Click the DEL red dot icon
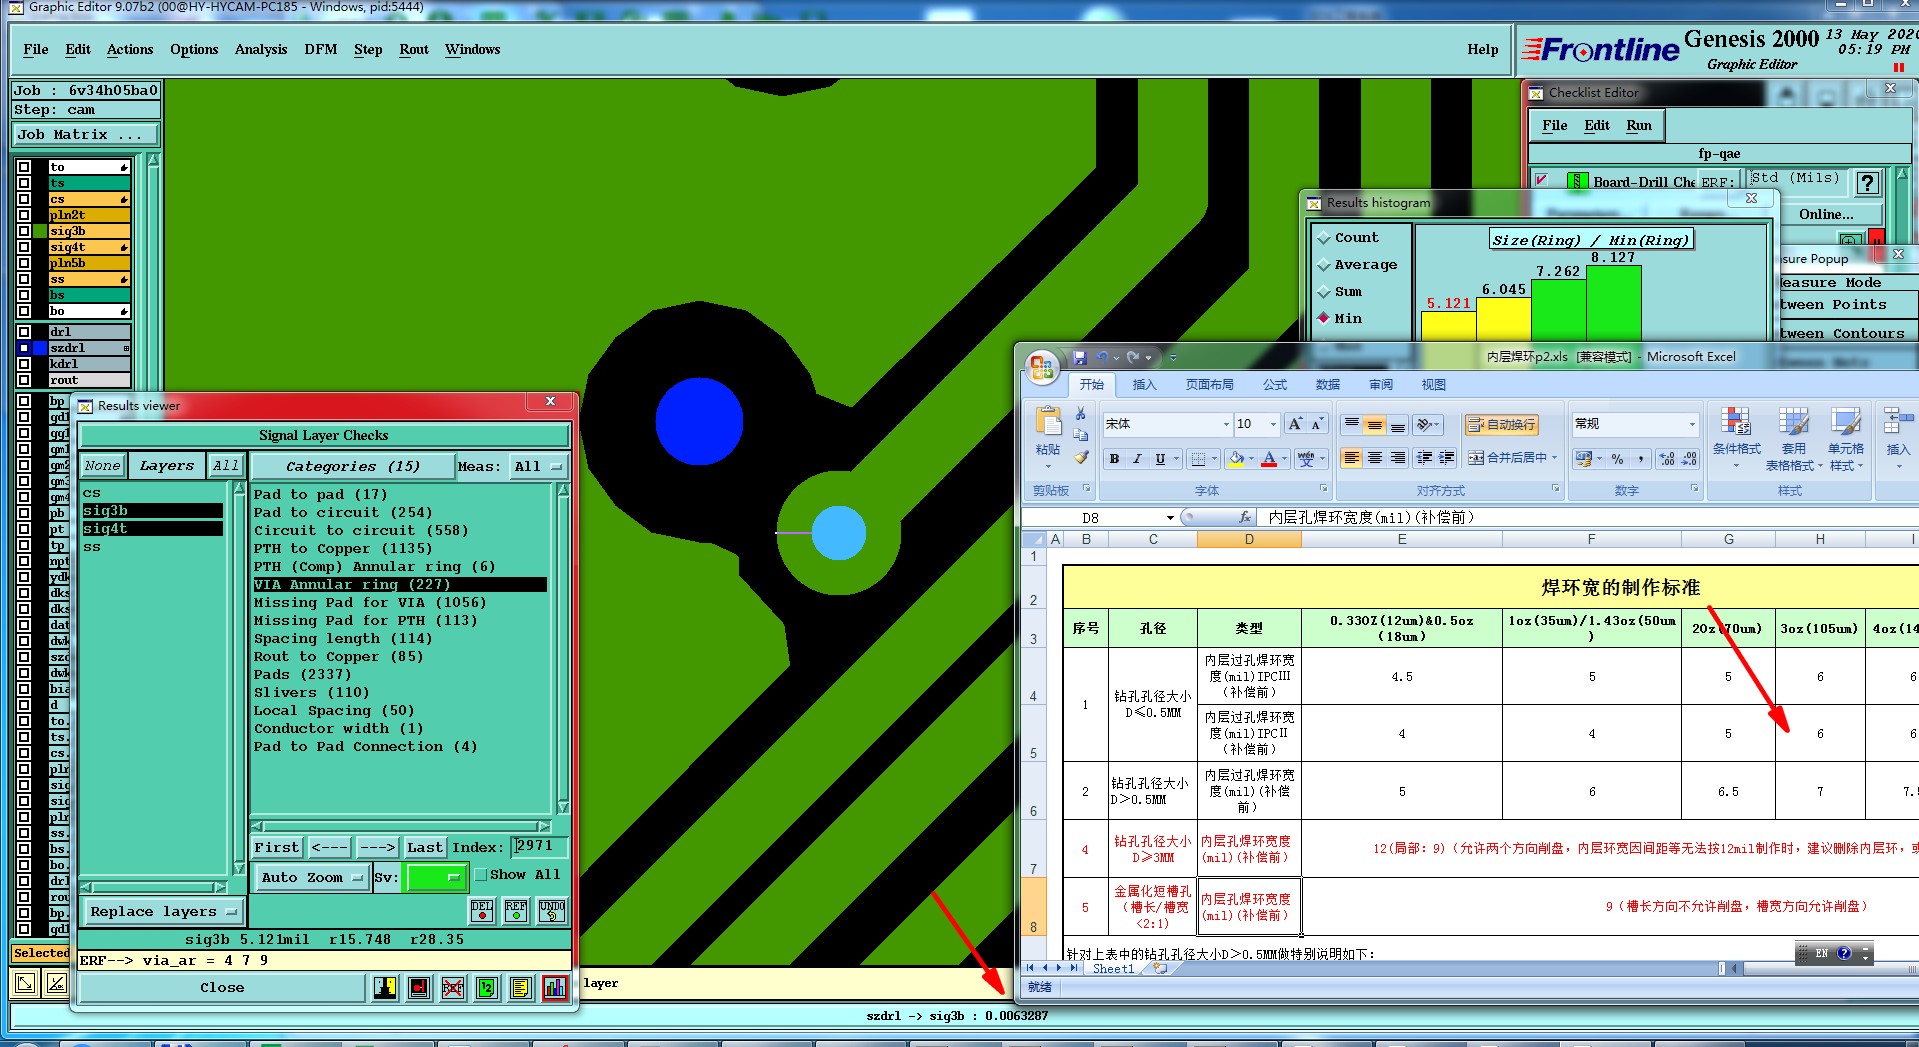This screenshot has height=1047, width=1919. pyautogui.click(x=482, y=910)
